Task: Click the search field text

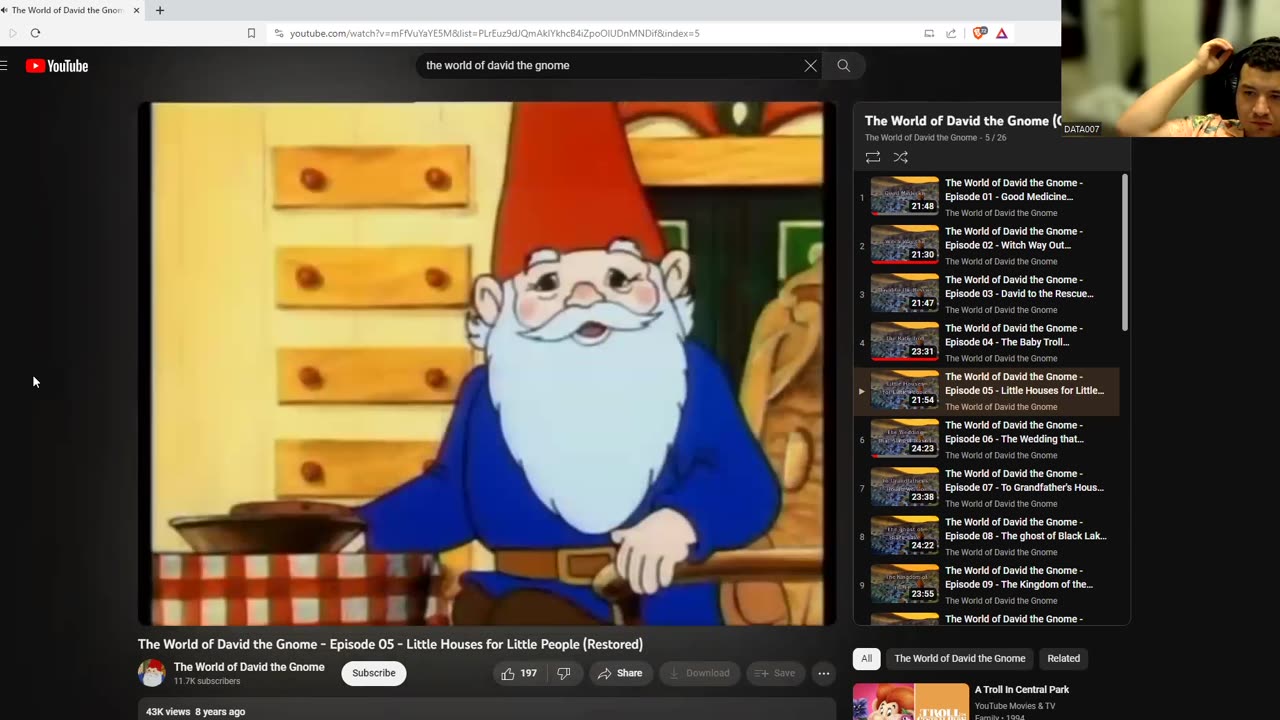Action: [x=498, y=65]
